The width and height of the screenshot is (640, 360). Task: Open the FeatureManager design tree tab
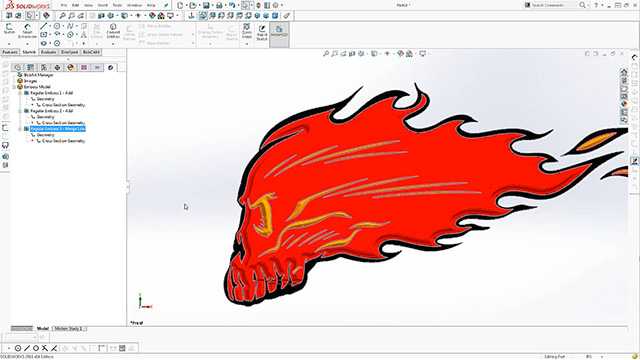pos(17,67)
